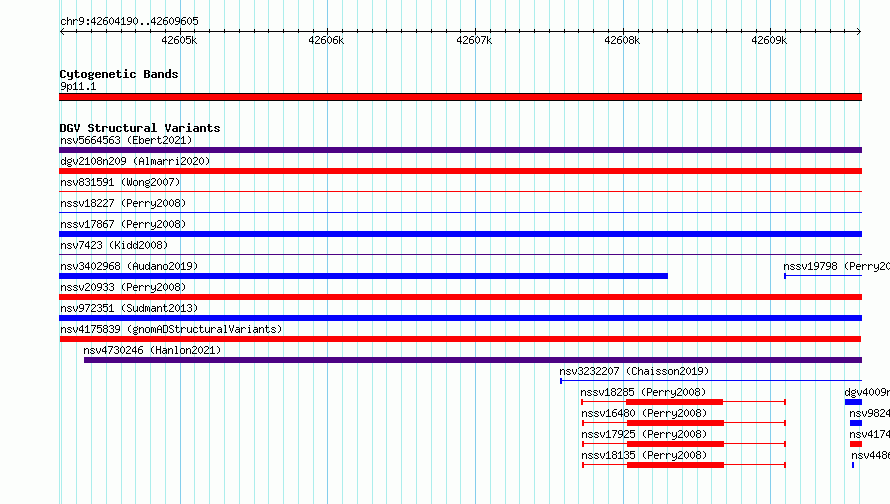Open variant nssv17925 (Perry2008) label
Screen dimensions: 890x504
pyautogui.click(x=644, y=434)
